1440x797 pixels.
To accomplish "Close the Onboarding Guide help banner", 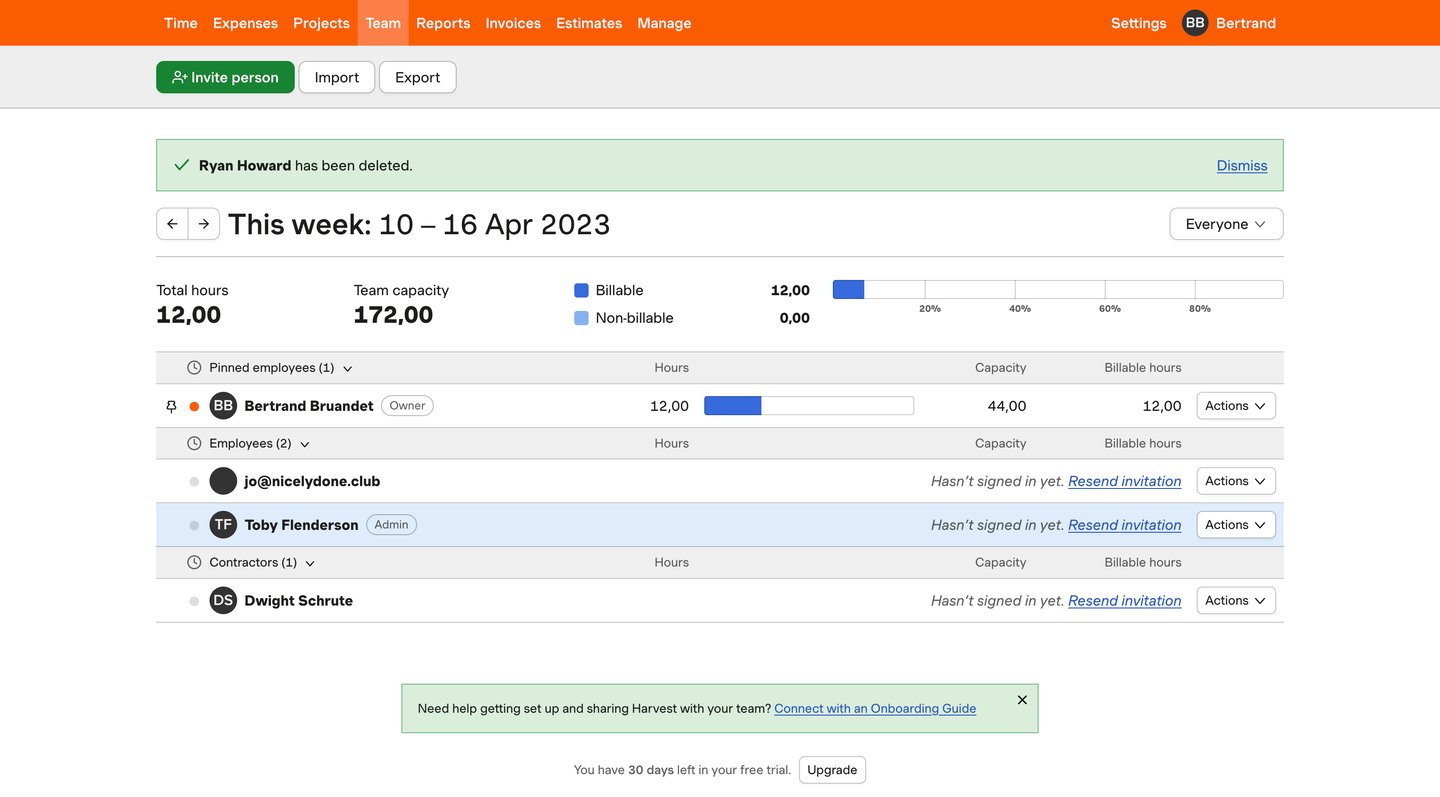I will [1022, 700].
